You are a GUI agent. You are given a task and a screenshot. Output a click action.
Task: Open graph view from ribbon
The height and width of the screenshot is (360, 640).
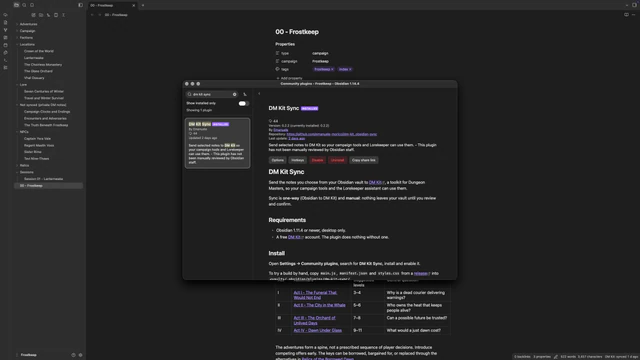pos(5,30)
